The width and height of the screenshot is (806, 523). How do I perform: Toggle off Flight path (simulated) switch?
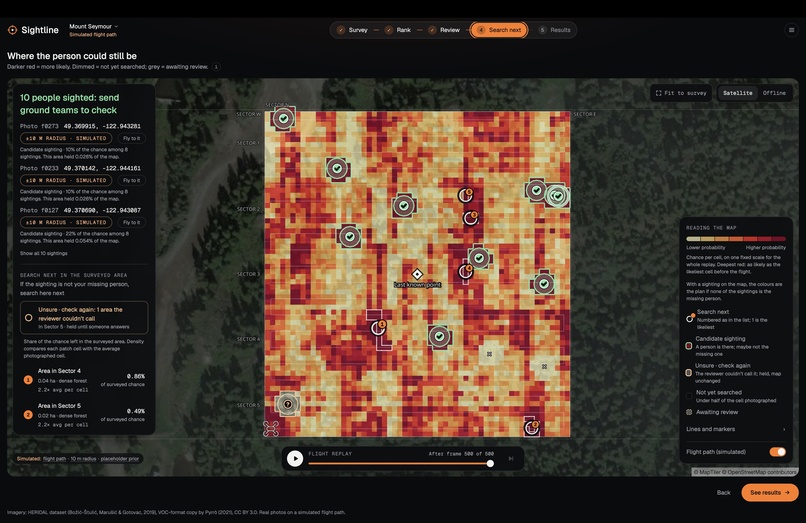pos(778,452)
